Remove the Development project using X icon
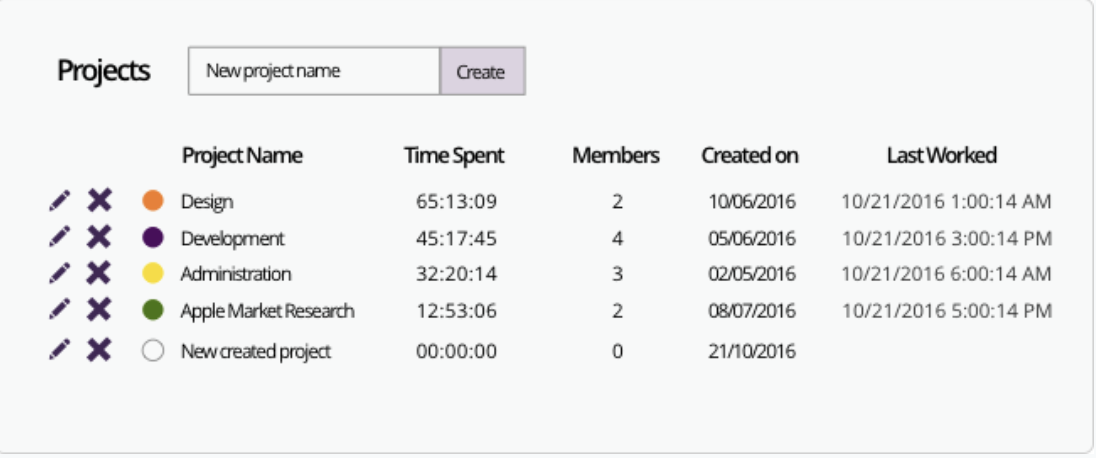Viewport: 1096px width, 458px height. [x=98, y=238]
